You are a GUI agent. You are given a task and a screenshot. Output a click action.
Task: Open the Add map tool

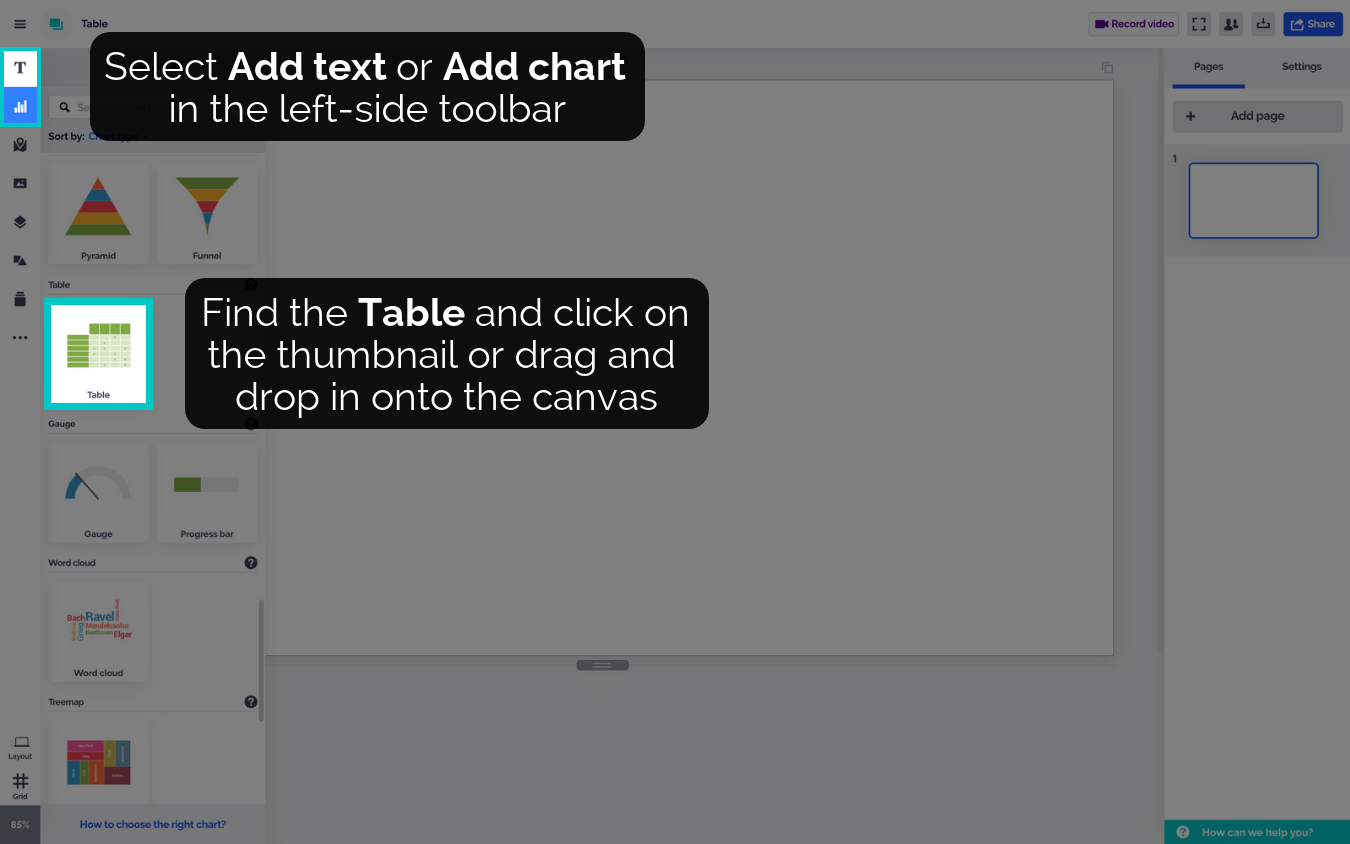point(20,145)
